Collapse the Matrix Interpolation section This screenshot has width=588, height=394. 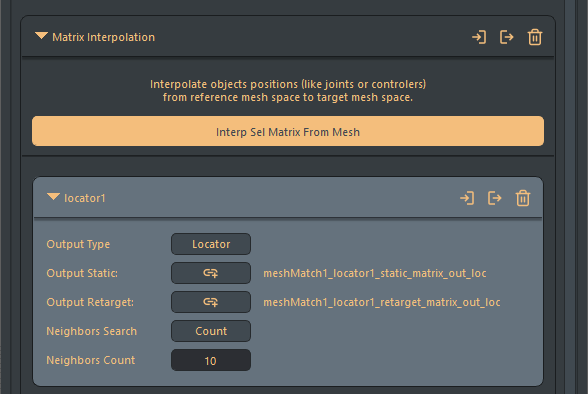click(41, 36)
